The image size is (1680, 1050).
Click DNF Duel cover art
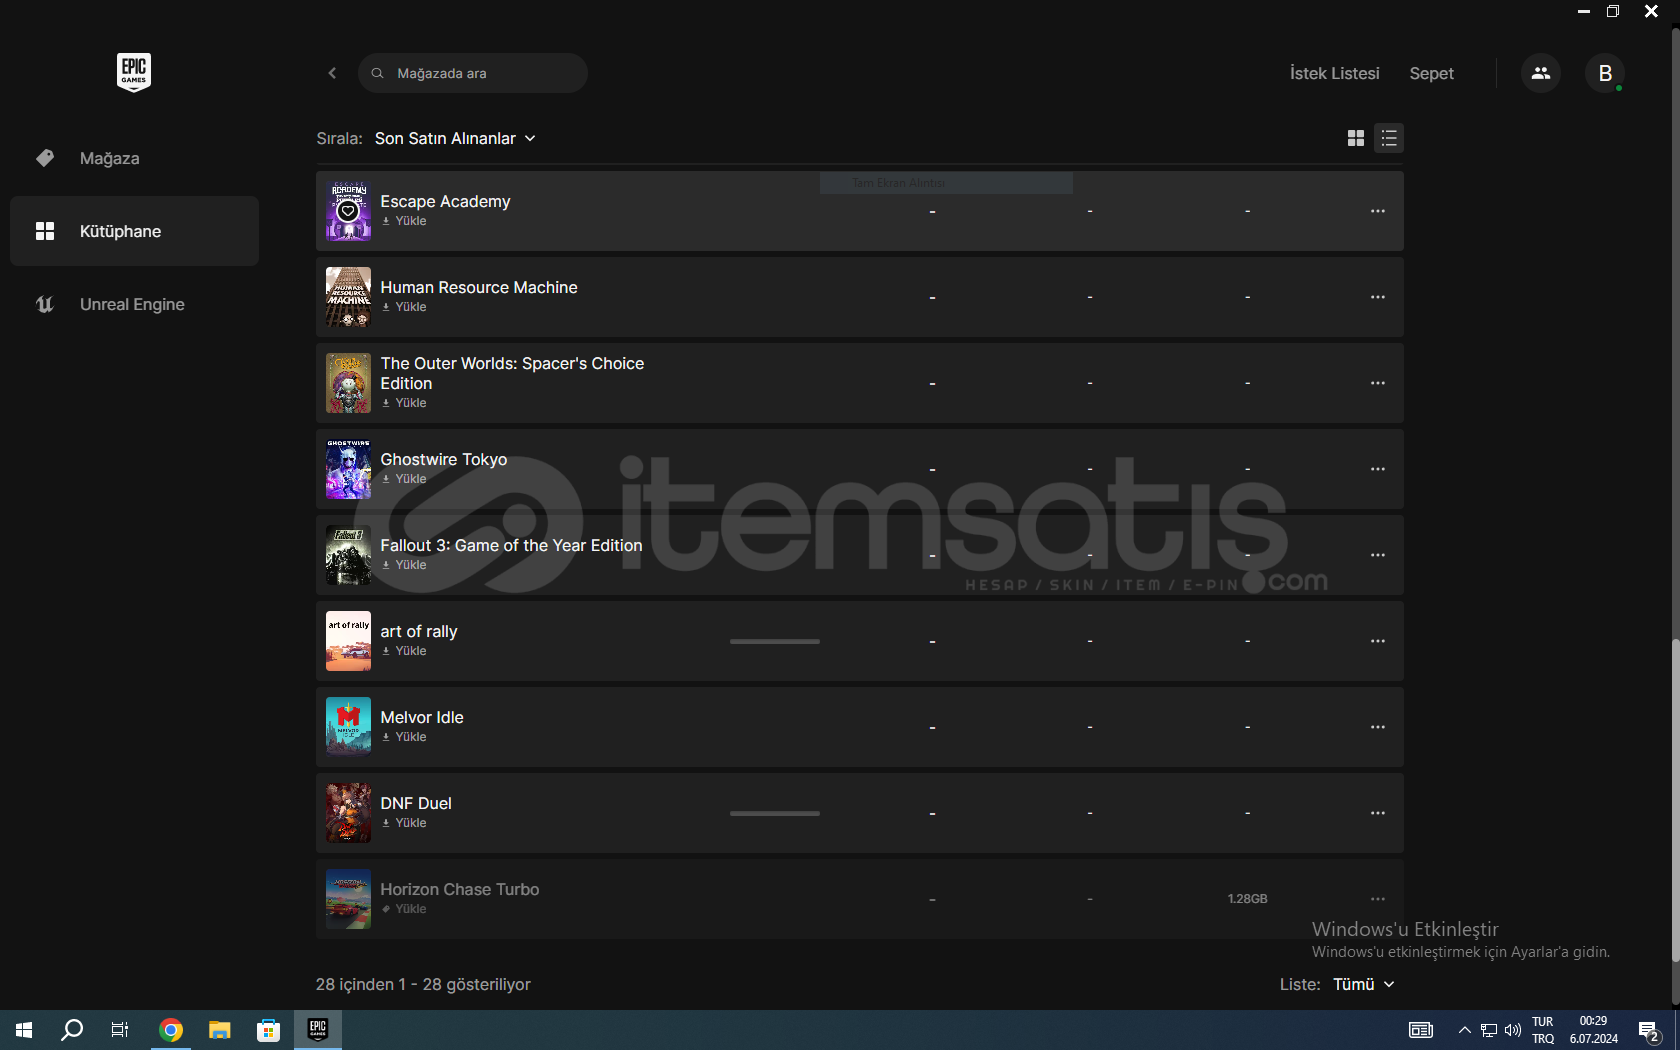(348, 813)
